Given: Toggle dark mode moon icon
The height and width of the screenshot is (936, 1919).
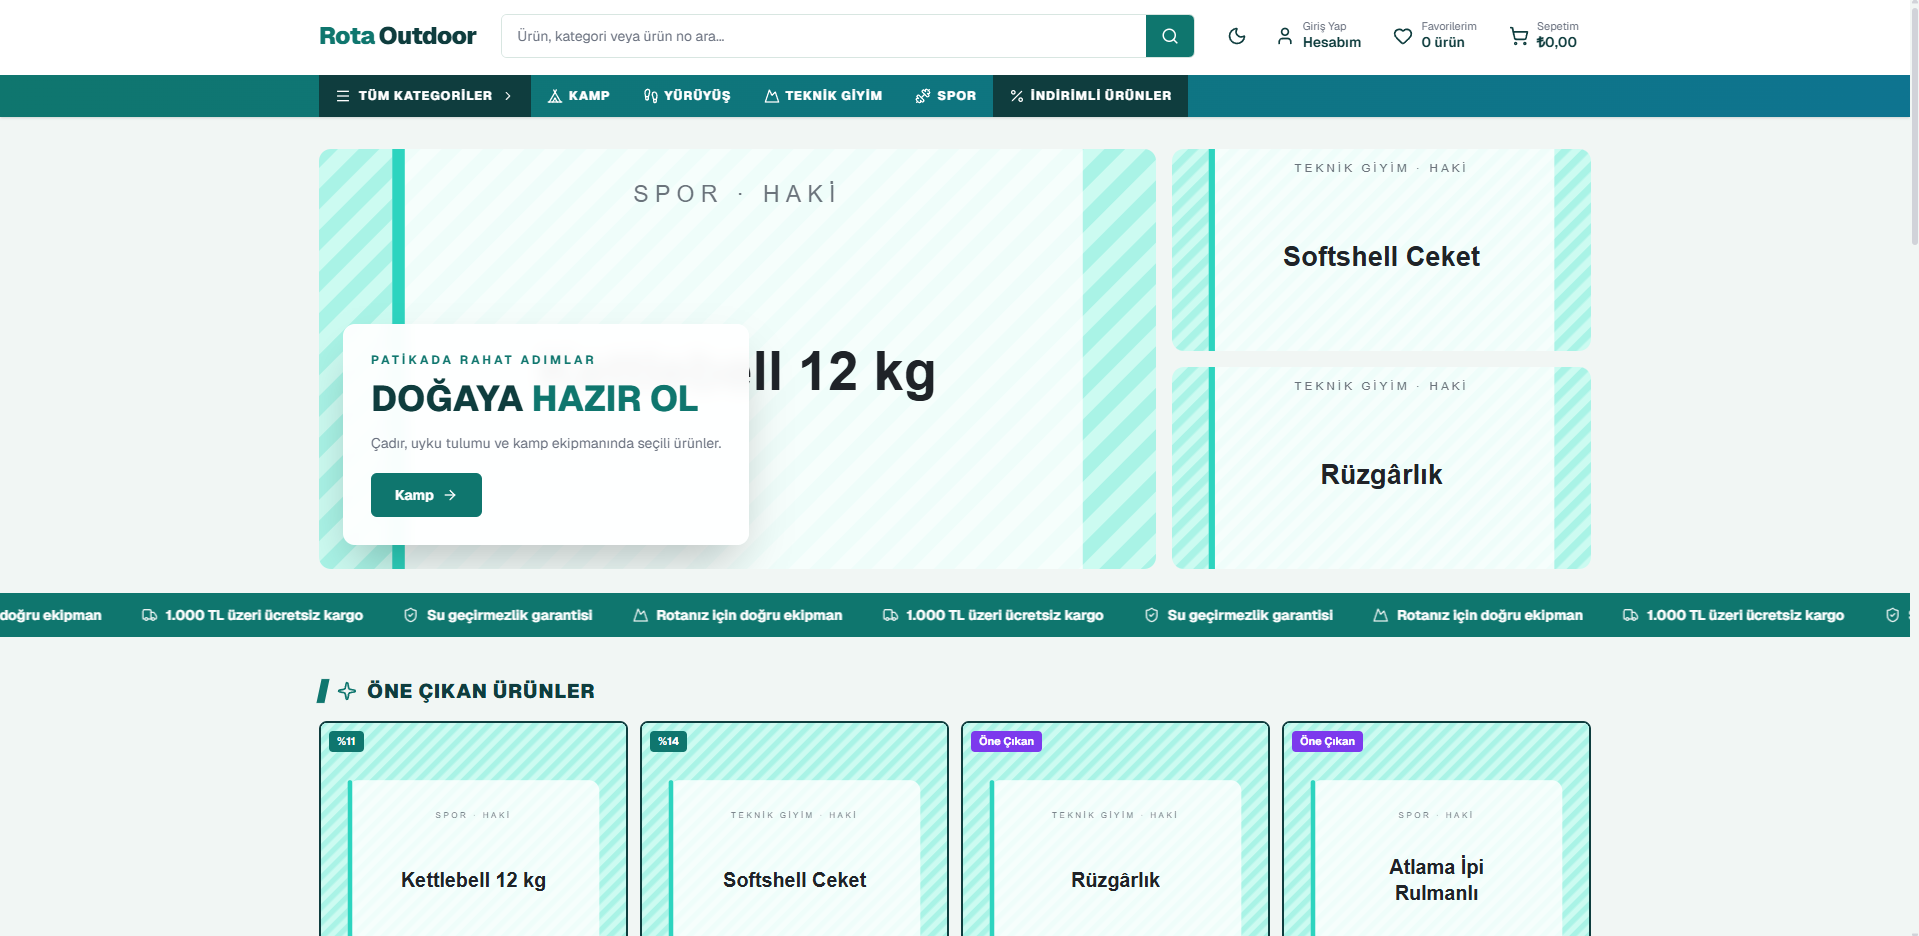Looking at the screenshot, I should pos(1237,36).
